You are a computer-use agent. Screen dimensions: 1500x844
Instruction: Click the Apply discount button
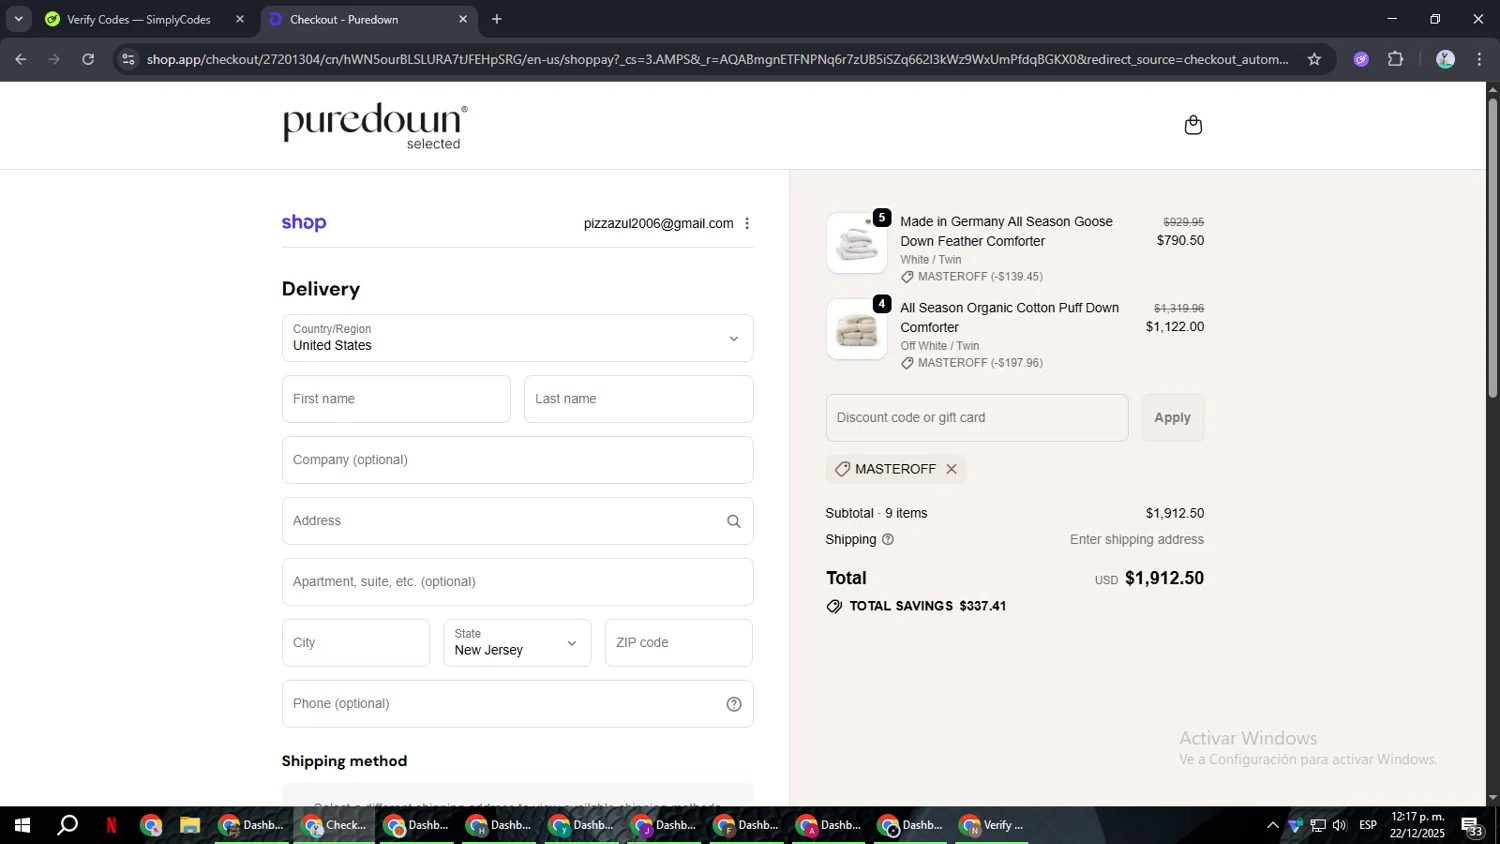click(x=1173, y=418)
